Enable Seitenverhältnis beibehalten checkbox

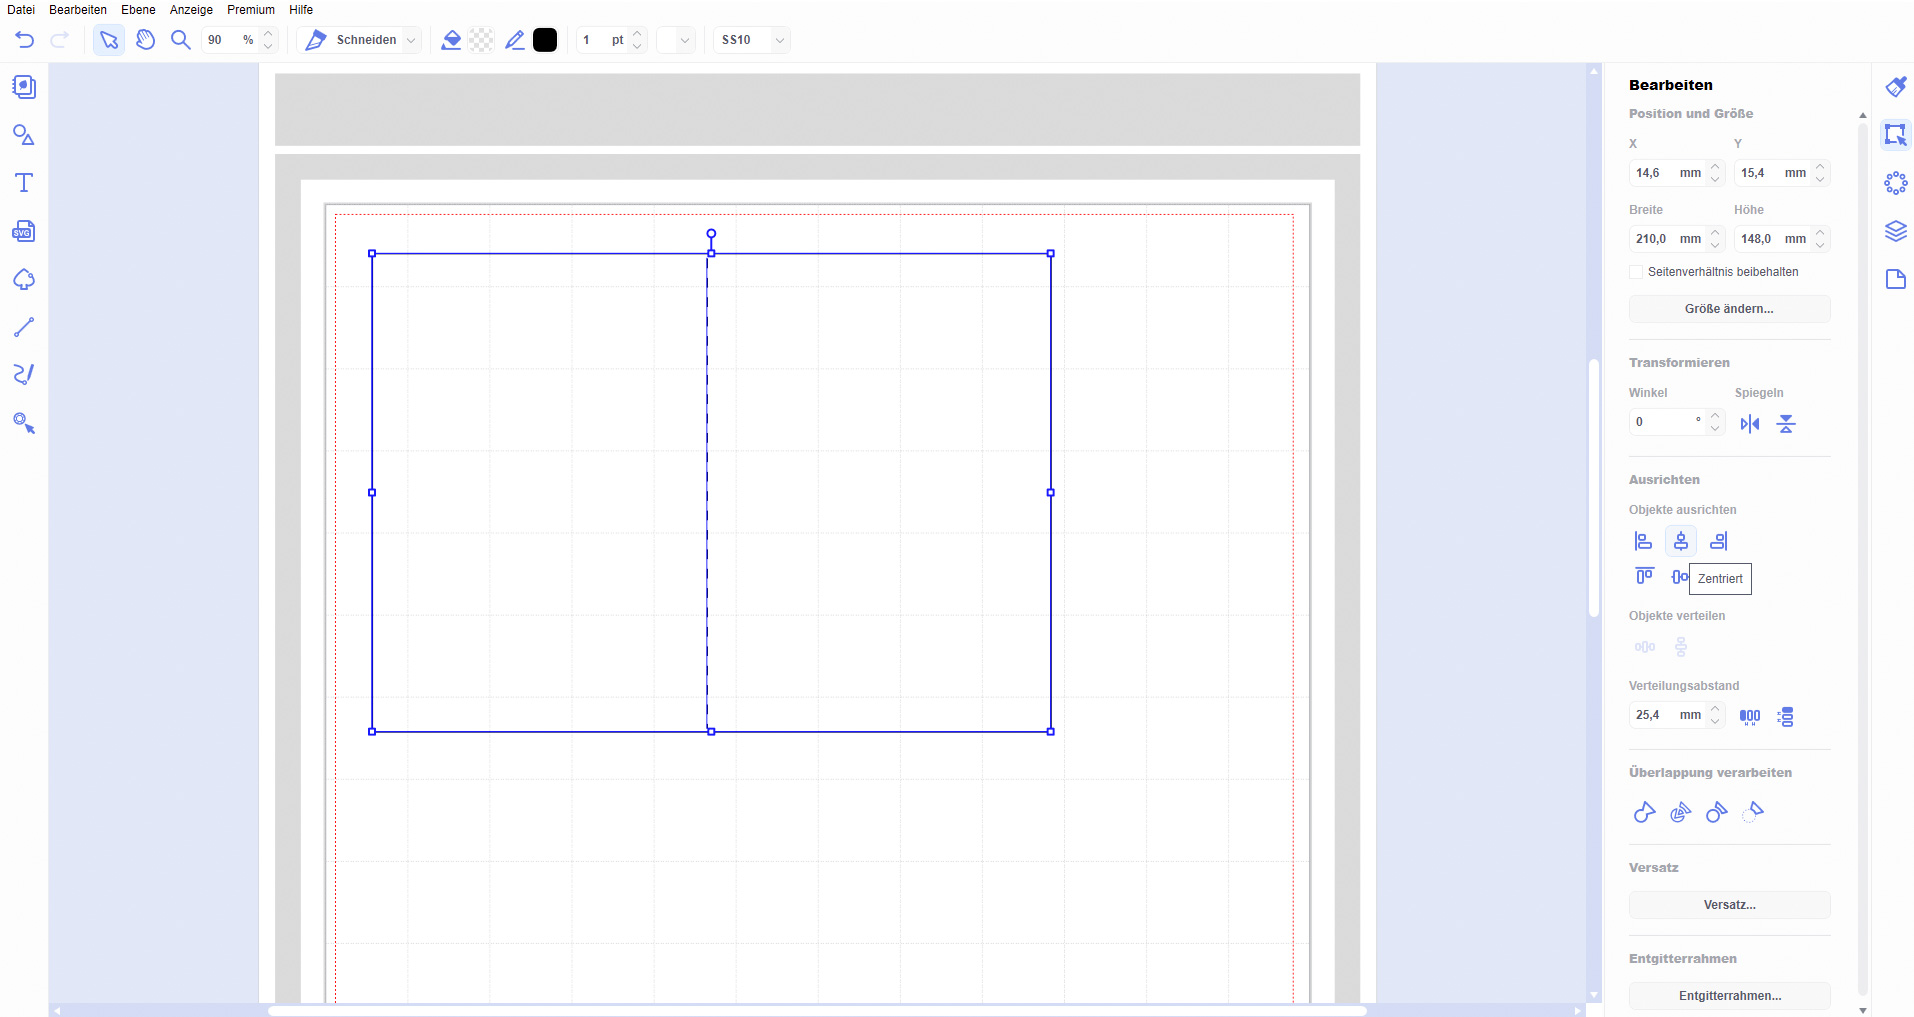(1636, 272)
